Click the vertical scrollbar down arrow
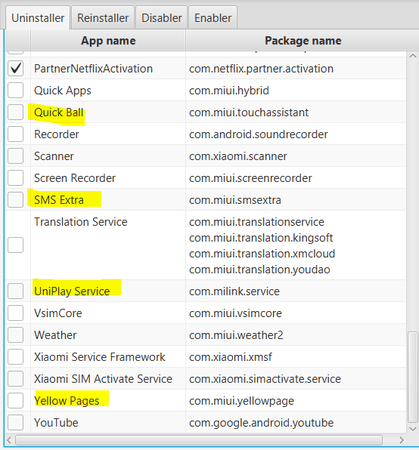The width and height of the screenshot is (419, 450). click(413, 429)
